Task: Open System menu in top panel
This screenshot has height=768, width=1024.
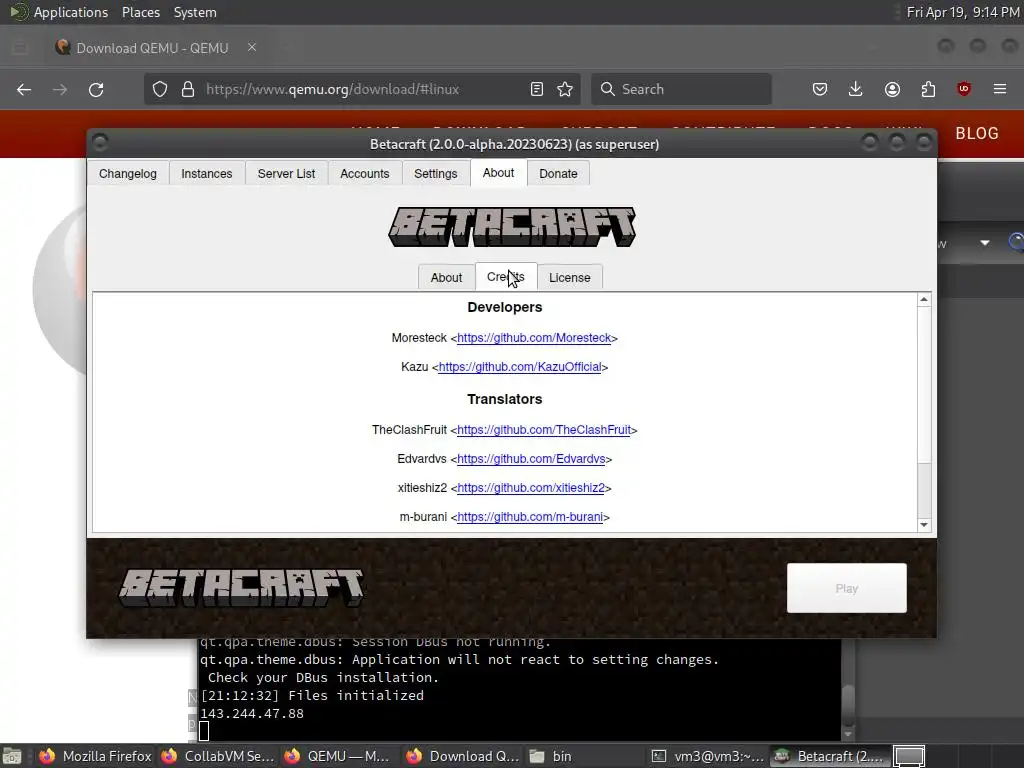Action: (x=195, y=12)
